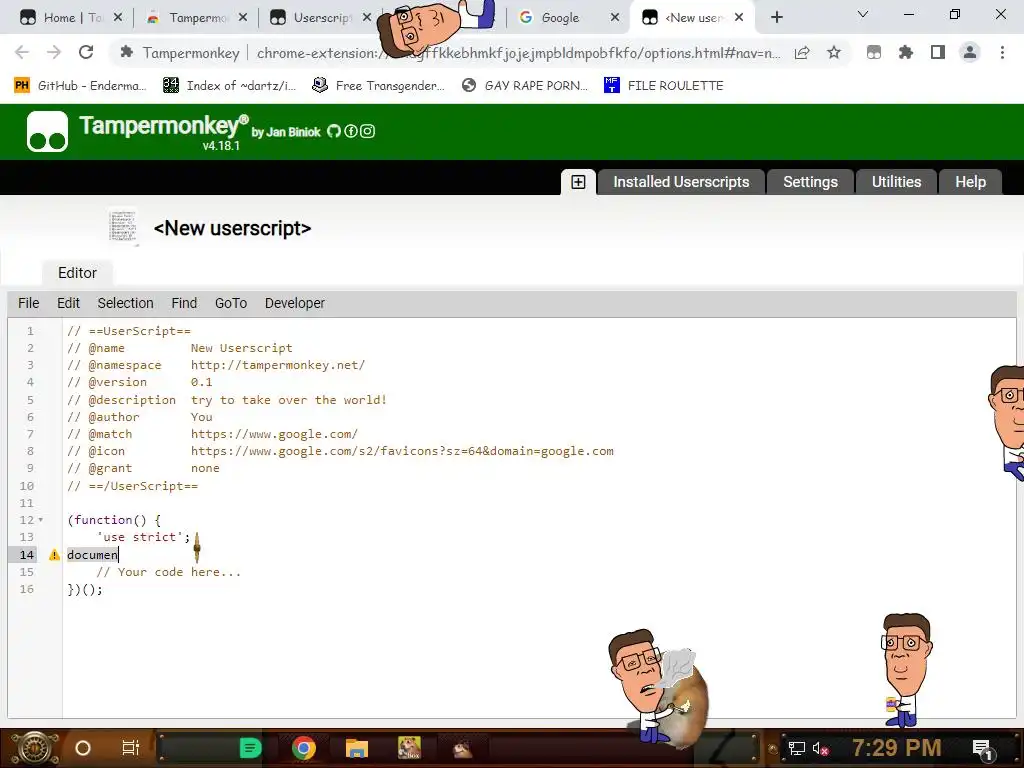Image resolution: width=1024 pixels, height=768 pixels.
Task: Open the Extensions puzzle icon
Action: (906, 53)
